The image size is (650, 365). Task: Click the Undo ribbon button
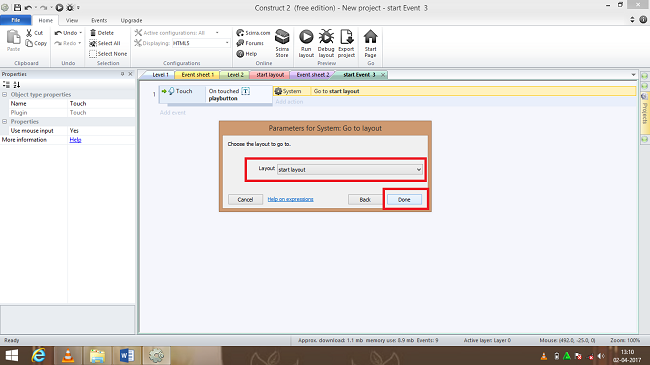tap(66, 33)
